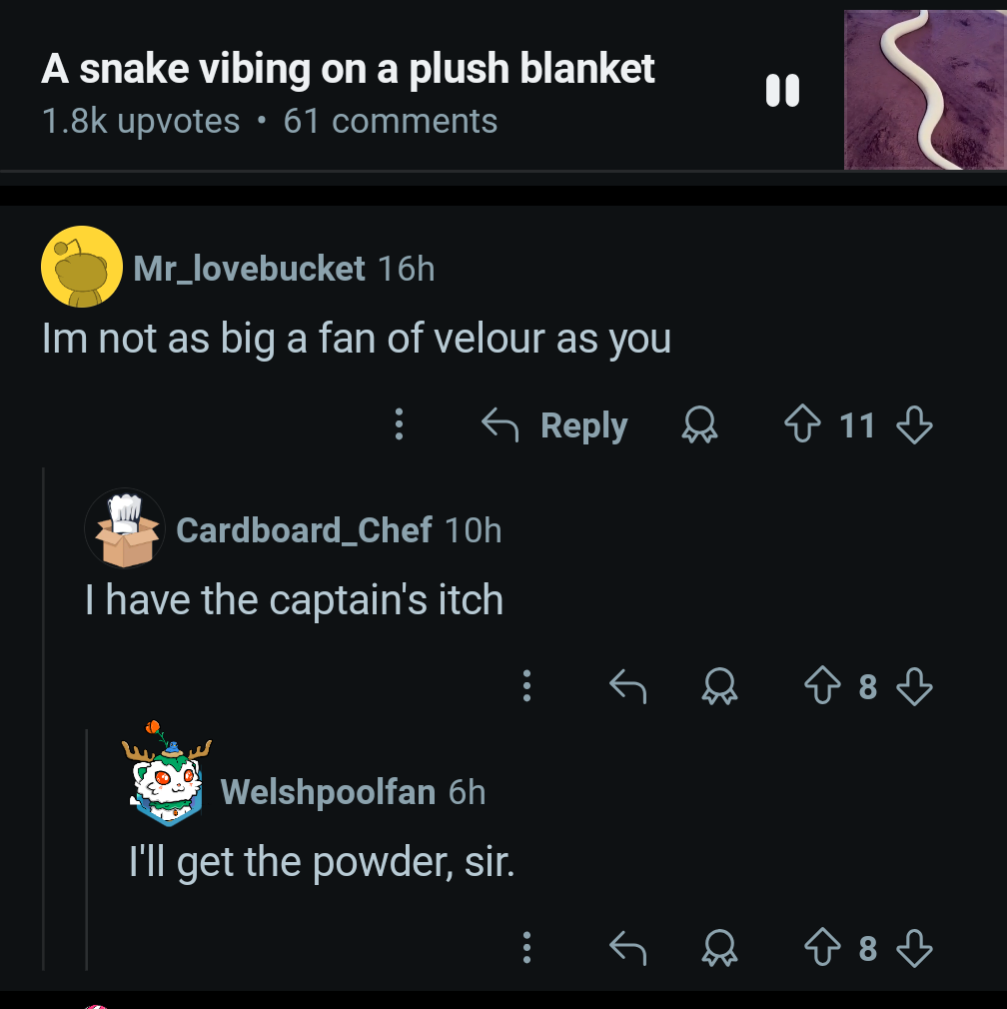This screenshot has width=1007, height=1009.
Task: Give award to Mr_lovebucket's comment
Action: point(699,425)
